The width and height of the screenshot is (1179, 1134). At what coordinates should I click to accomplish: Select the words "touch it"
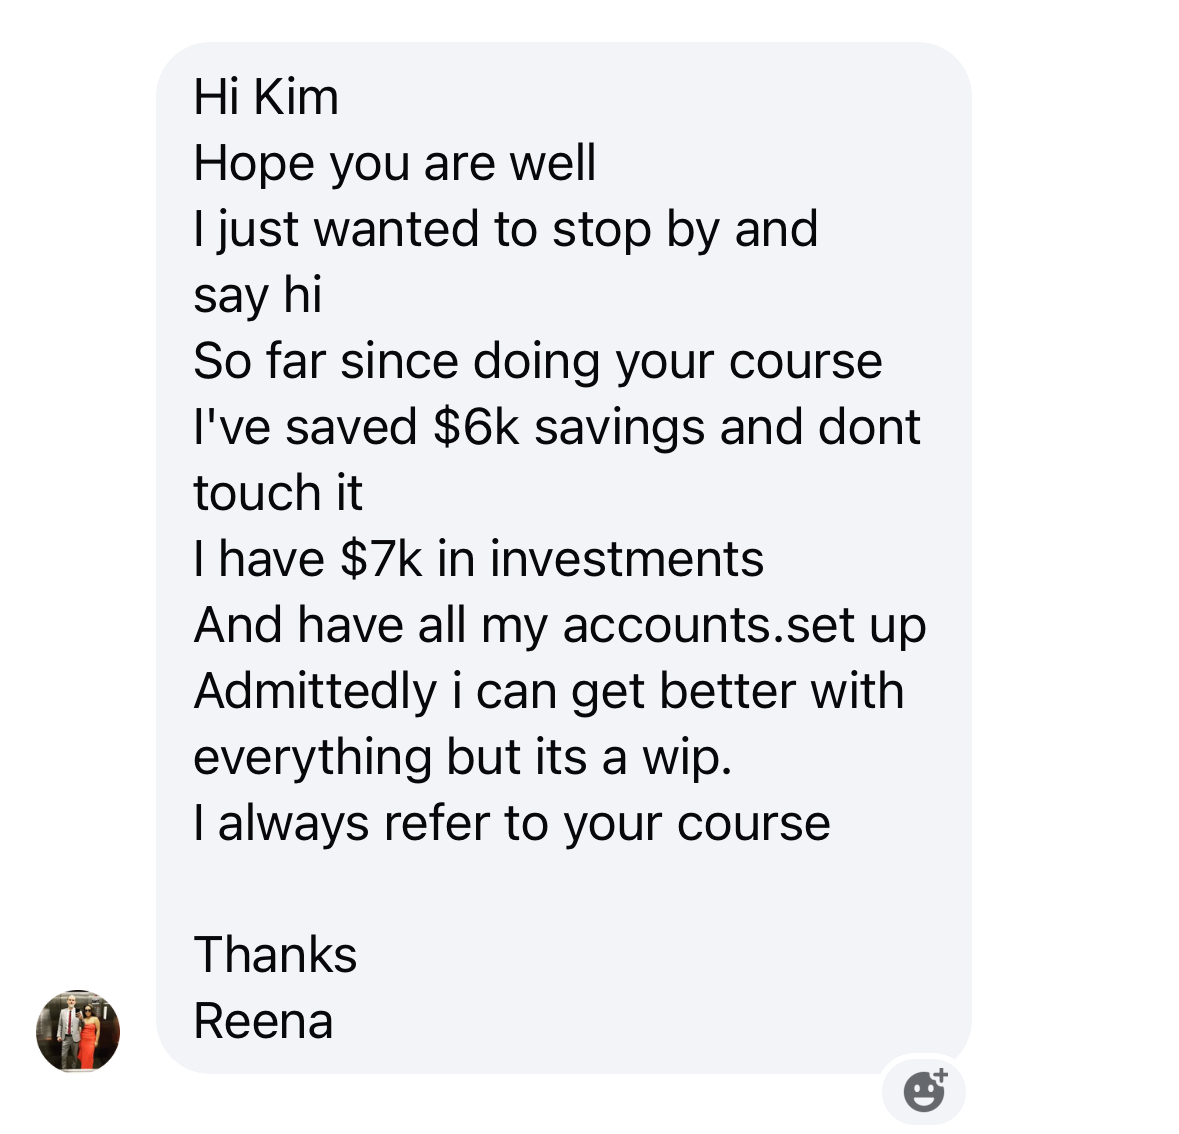point(278,493)
